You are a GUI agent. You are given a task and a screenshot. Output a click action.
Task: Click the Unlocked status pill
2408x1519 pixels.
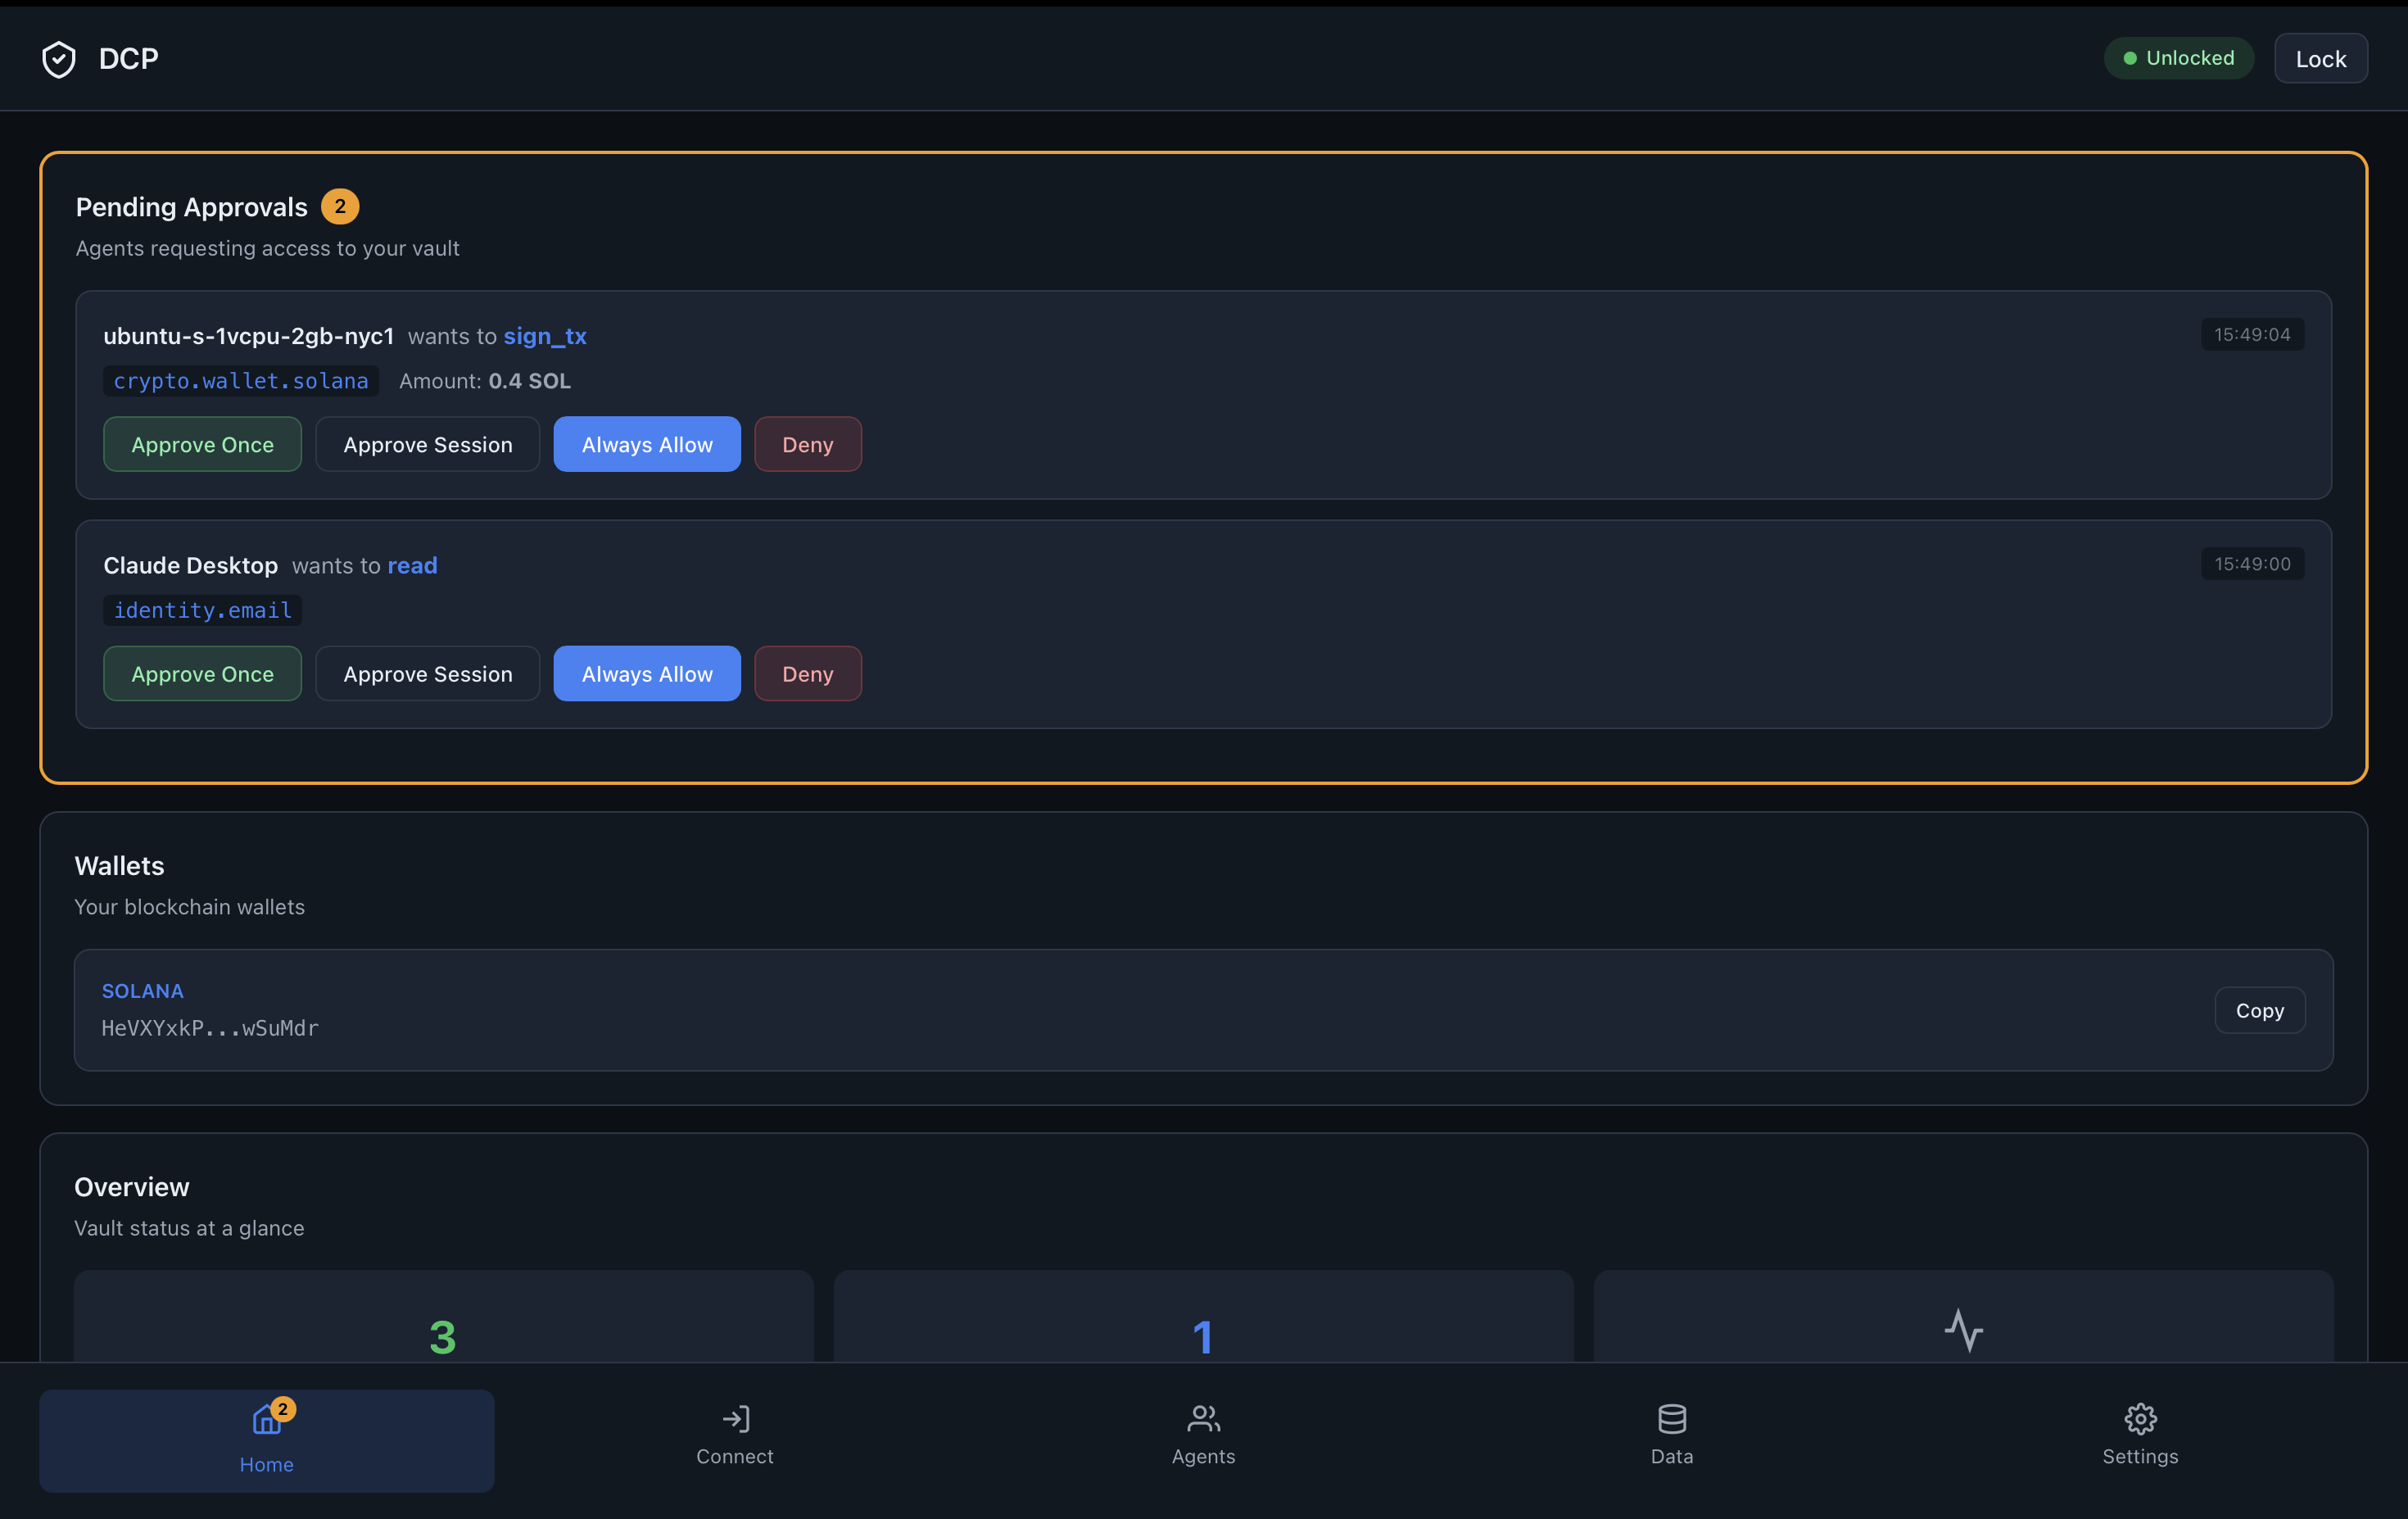click(x=2178, y=58)
